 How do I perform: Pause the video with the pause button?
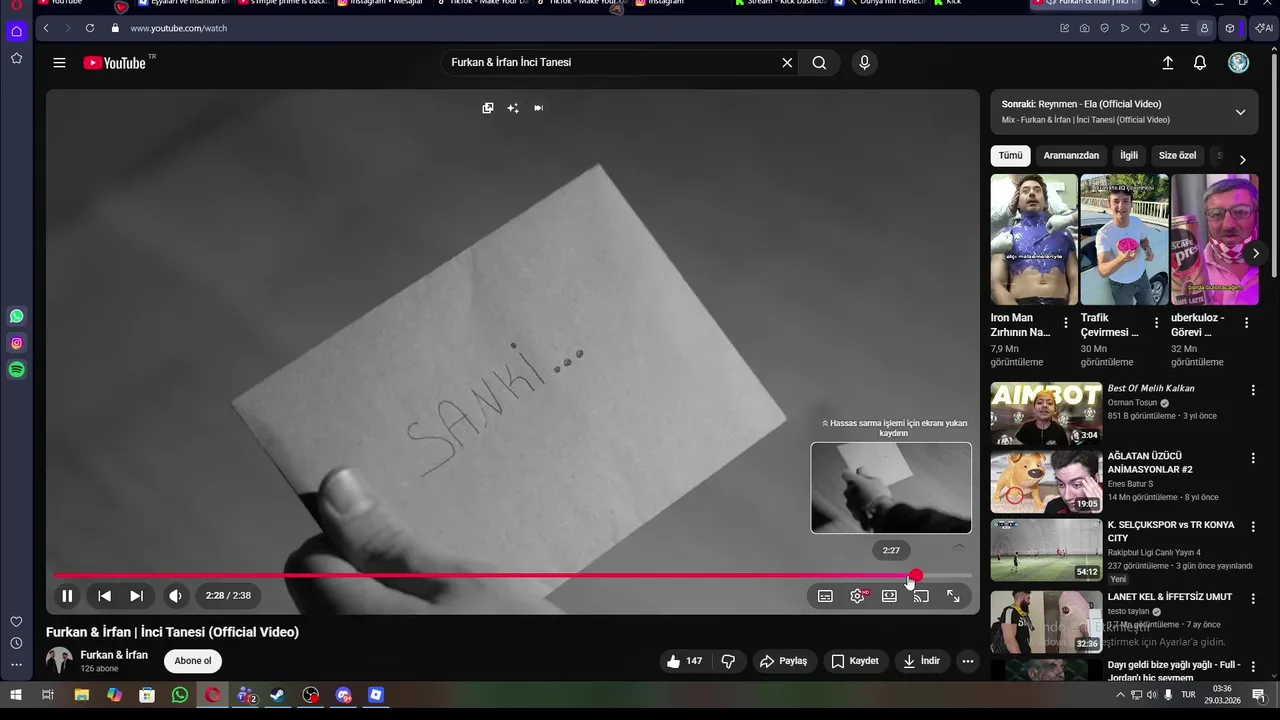tap(67, 596)
